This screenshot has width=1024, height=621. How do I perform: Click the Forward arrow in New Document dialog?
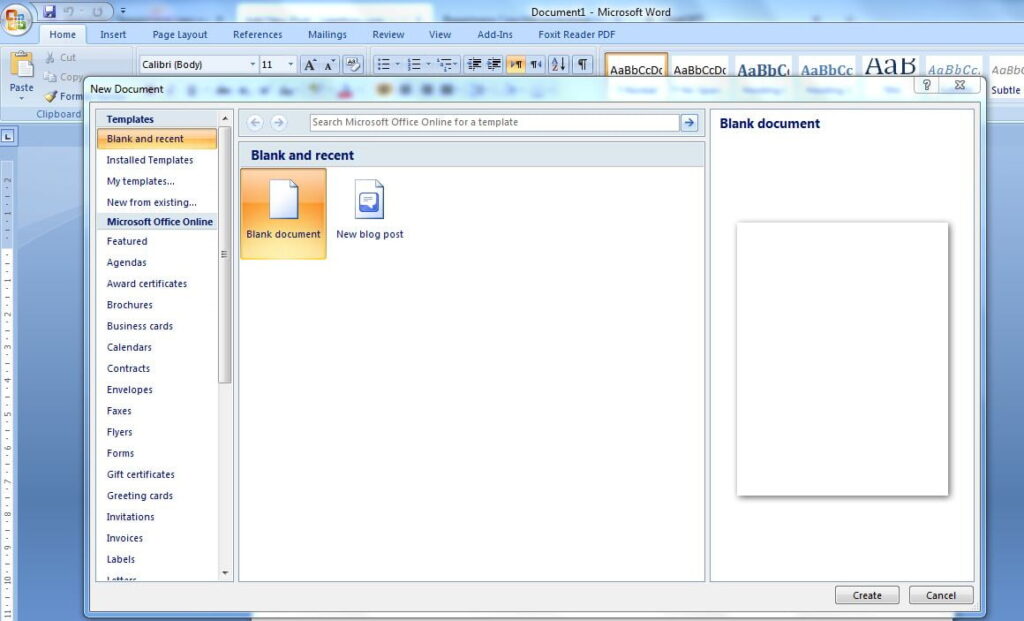(278, 122)
